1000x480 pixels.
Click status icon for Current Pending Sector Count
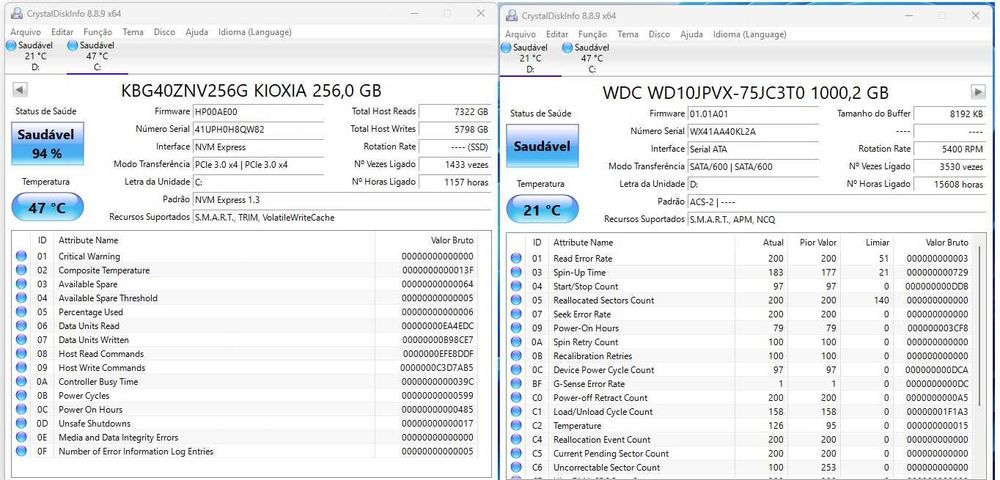[x=517, y=453]
